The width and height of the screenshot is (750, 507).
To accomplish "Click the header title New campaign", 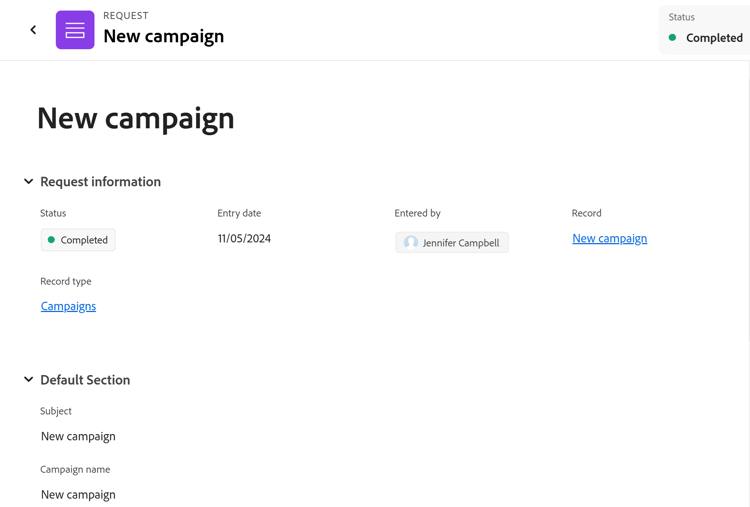I will tap(163, 37).
